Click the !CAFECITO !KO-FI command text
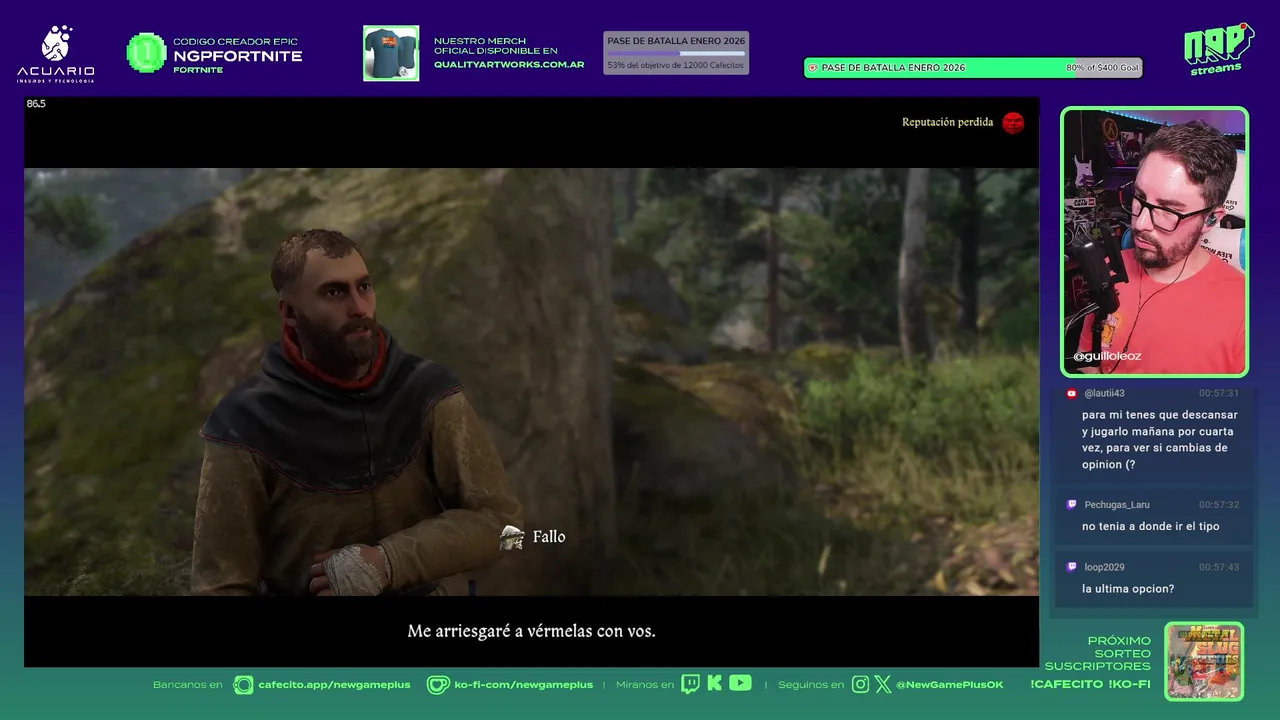The height and width of the screenshot is (720, 1280). [1090, 685]
